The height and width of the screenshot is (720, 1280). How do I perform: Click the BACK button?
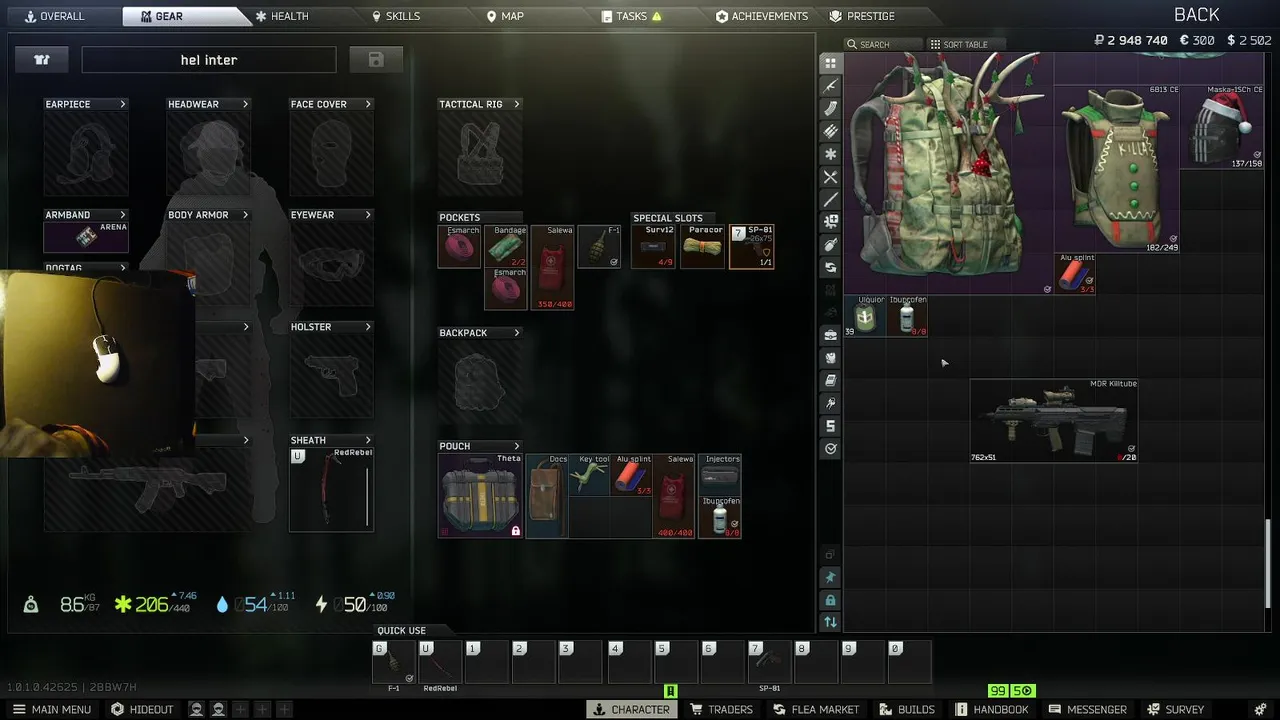coord(1197,14)
